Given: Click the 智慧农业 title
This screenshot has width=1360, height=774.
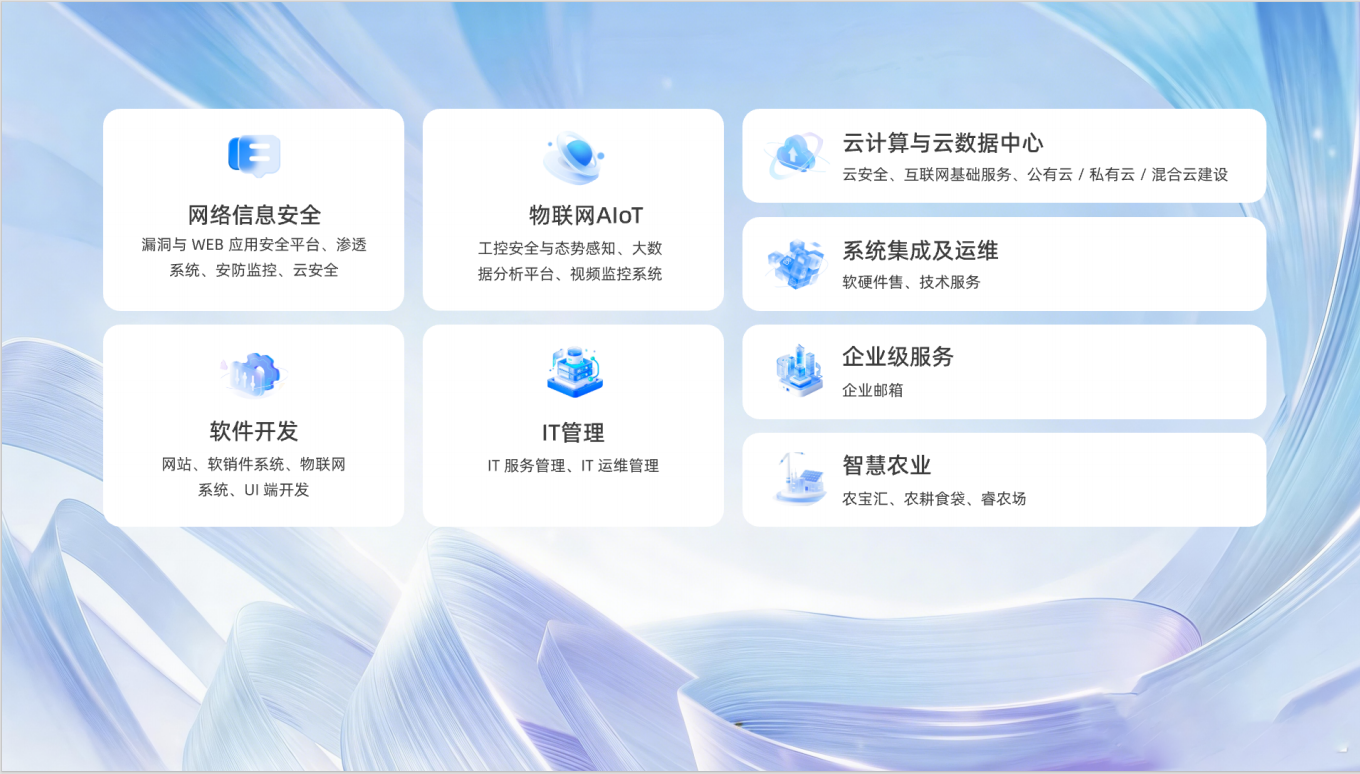Looking at the screenshot, I should pos(886,465).
